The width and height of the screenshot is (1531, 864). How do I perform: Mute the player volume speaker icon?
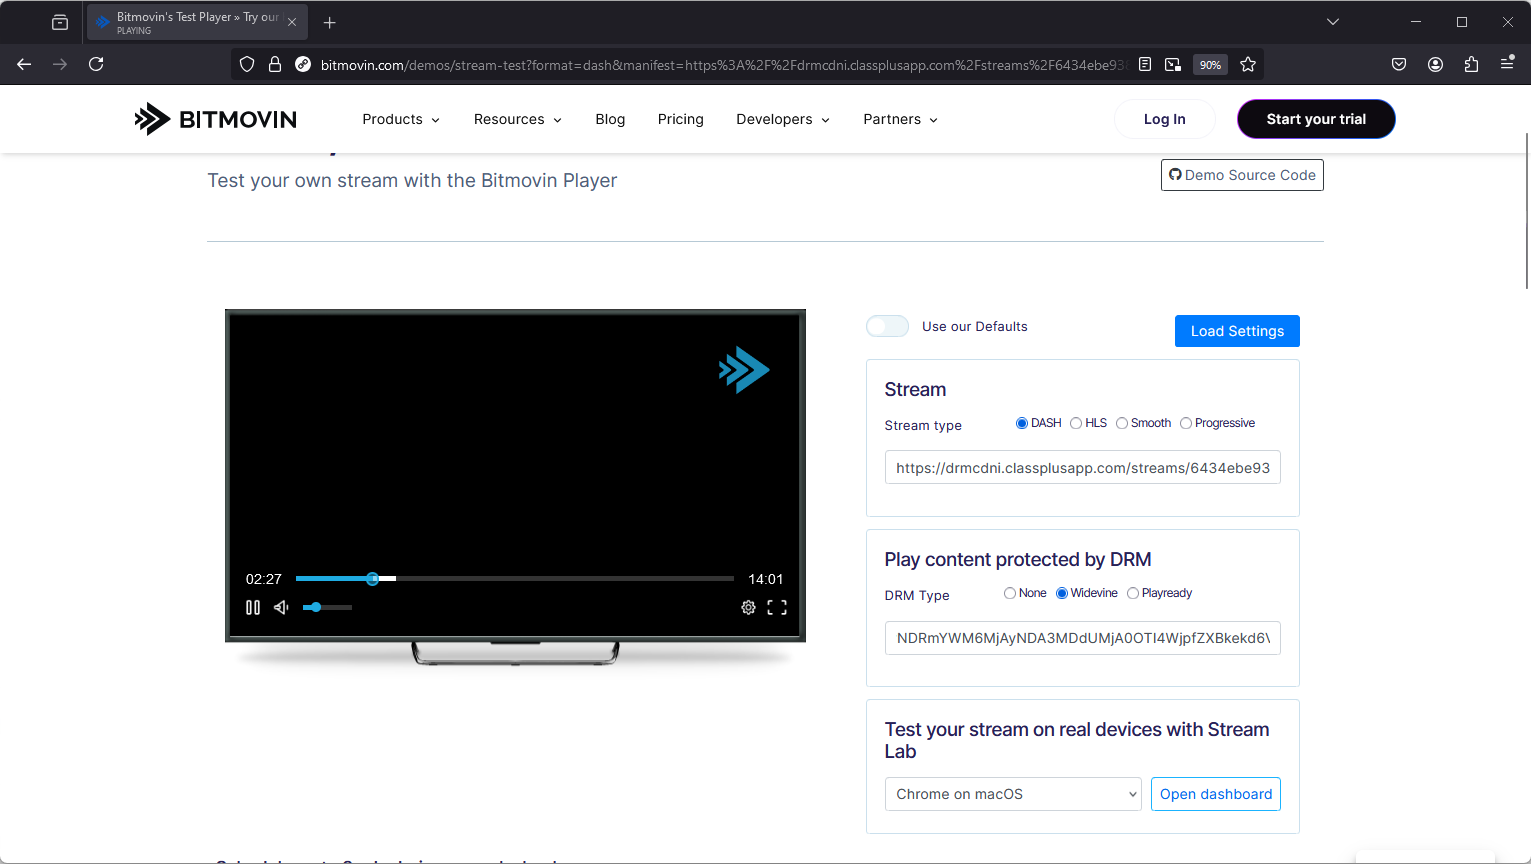[282, 607]
